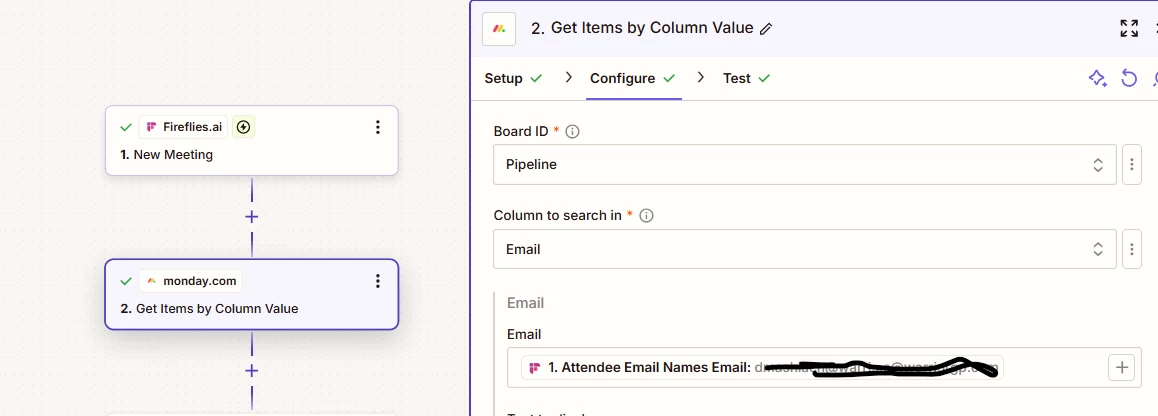The height and width of the screenshot is (416, 1158).
Task: Select the 2. Get Items by Column Value card
Action: (x=252, y=294)
